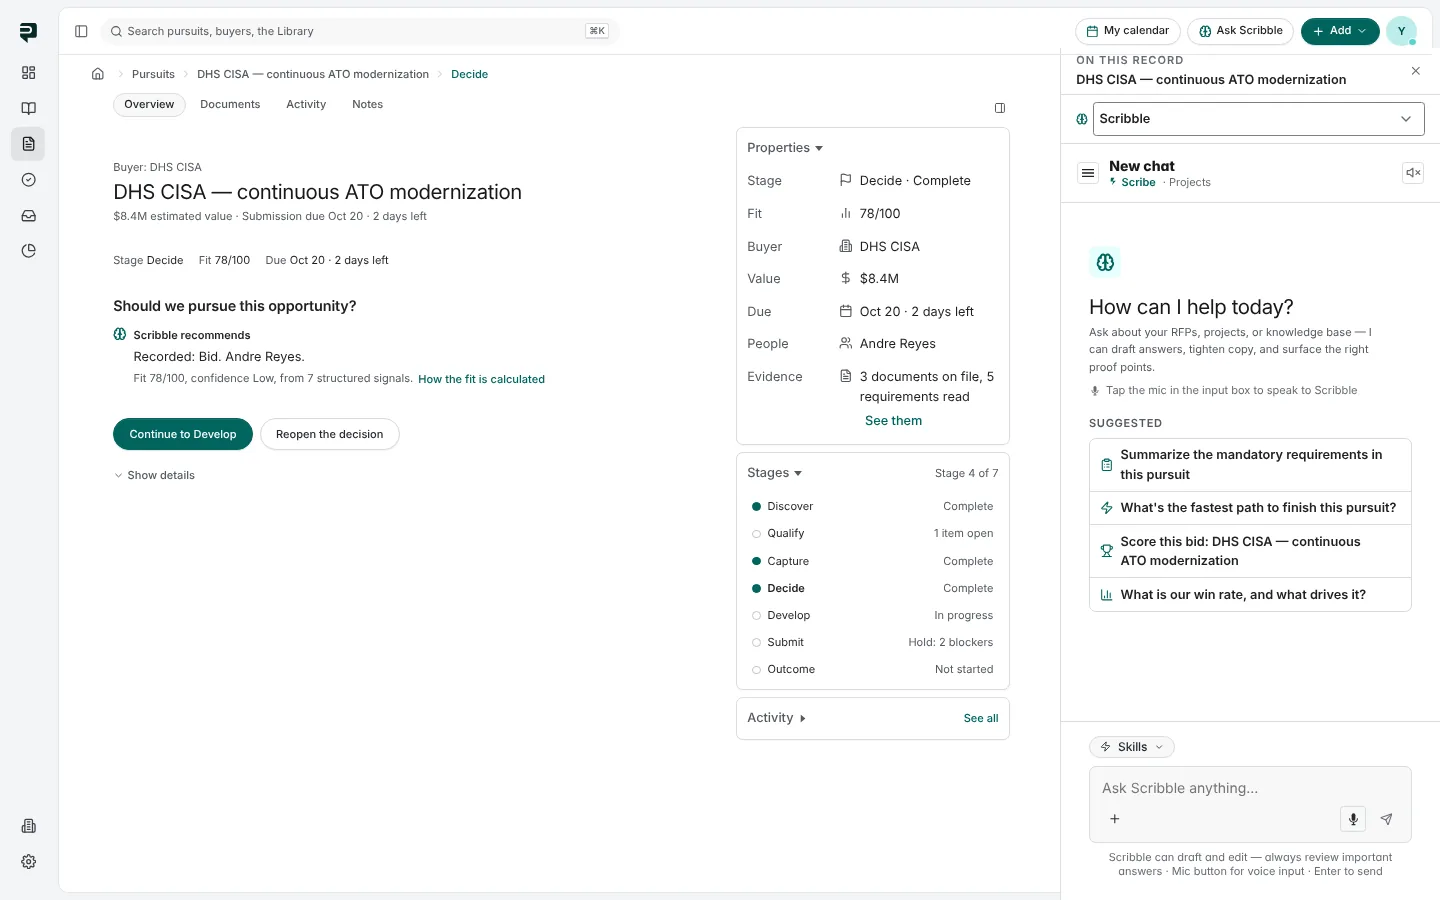
Task: Click the settings gear in left sidebar
Action: [x=28, y=862]
